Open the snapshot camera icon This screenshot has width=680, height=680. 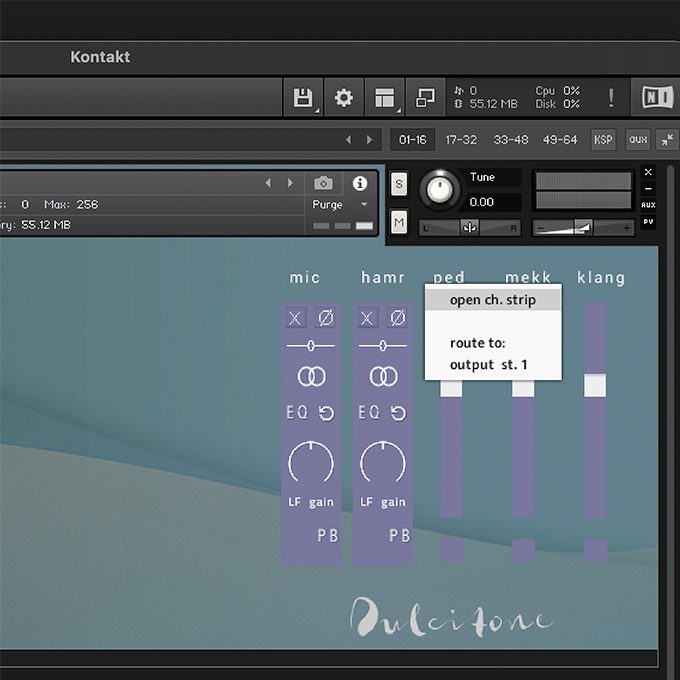point(323,183)
